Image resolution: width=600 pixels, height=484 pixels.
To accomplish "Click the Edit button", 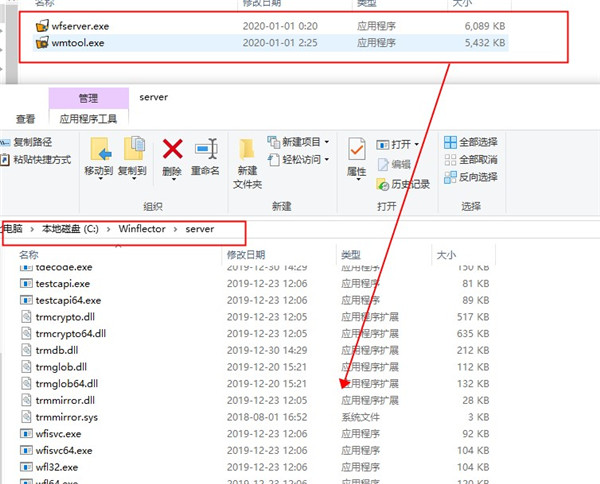I will click(x=394, y=165).
